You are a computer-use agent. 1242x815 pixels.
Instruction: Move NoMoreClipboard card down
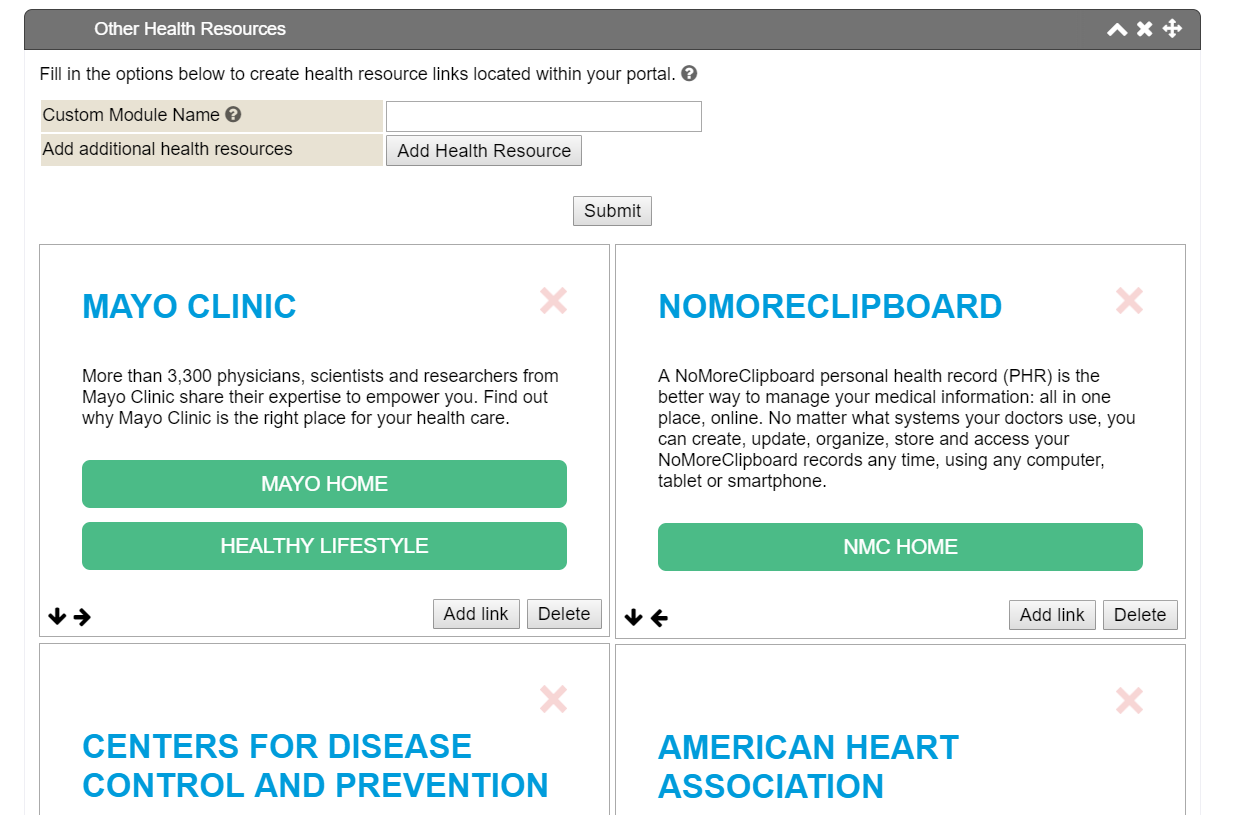click(633, 618)
